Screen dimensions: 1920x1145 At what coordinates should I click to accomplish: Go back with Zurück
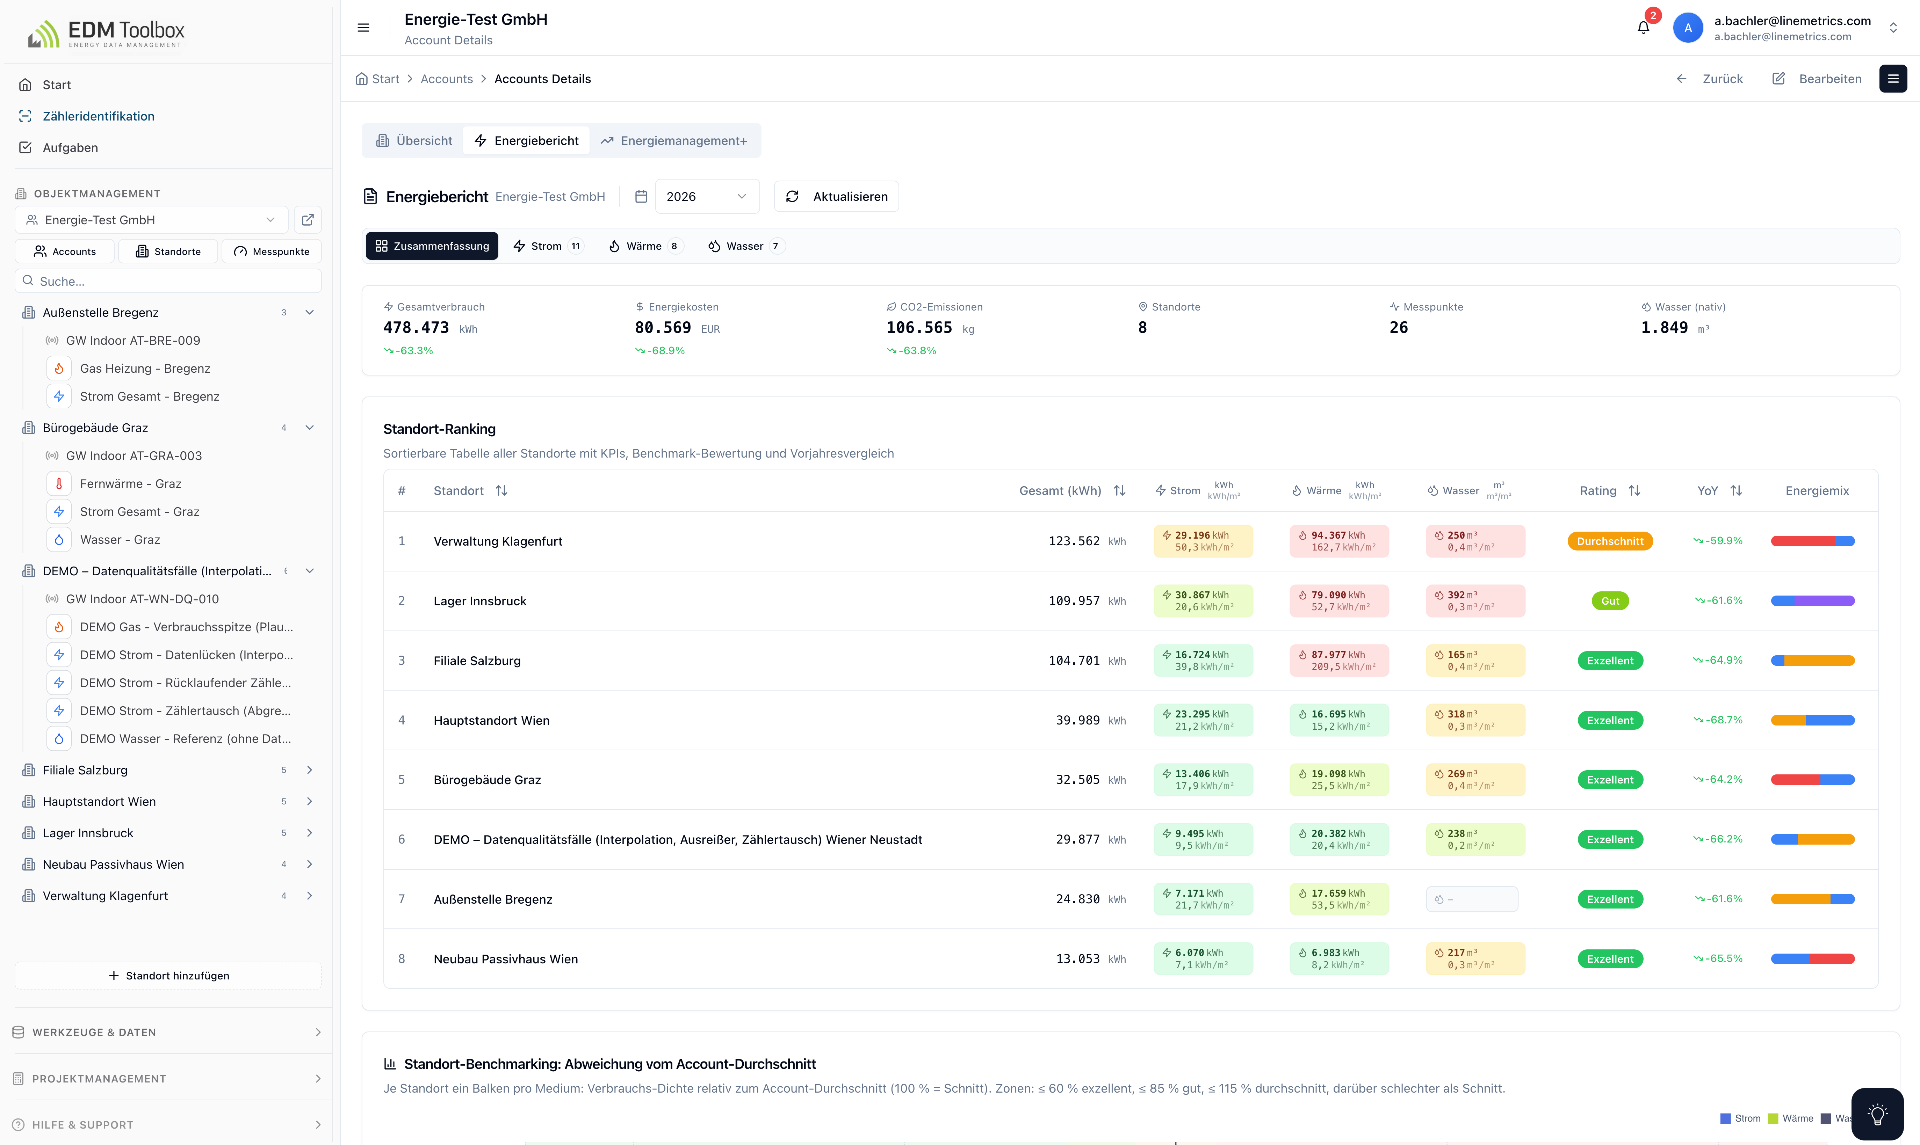pos(1710,79)
